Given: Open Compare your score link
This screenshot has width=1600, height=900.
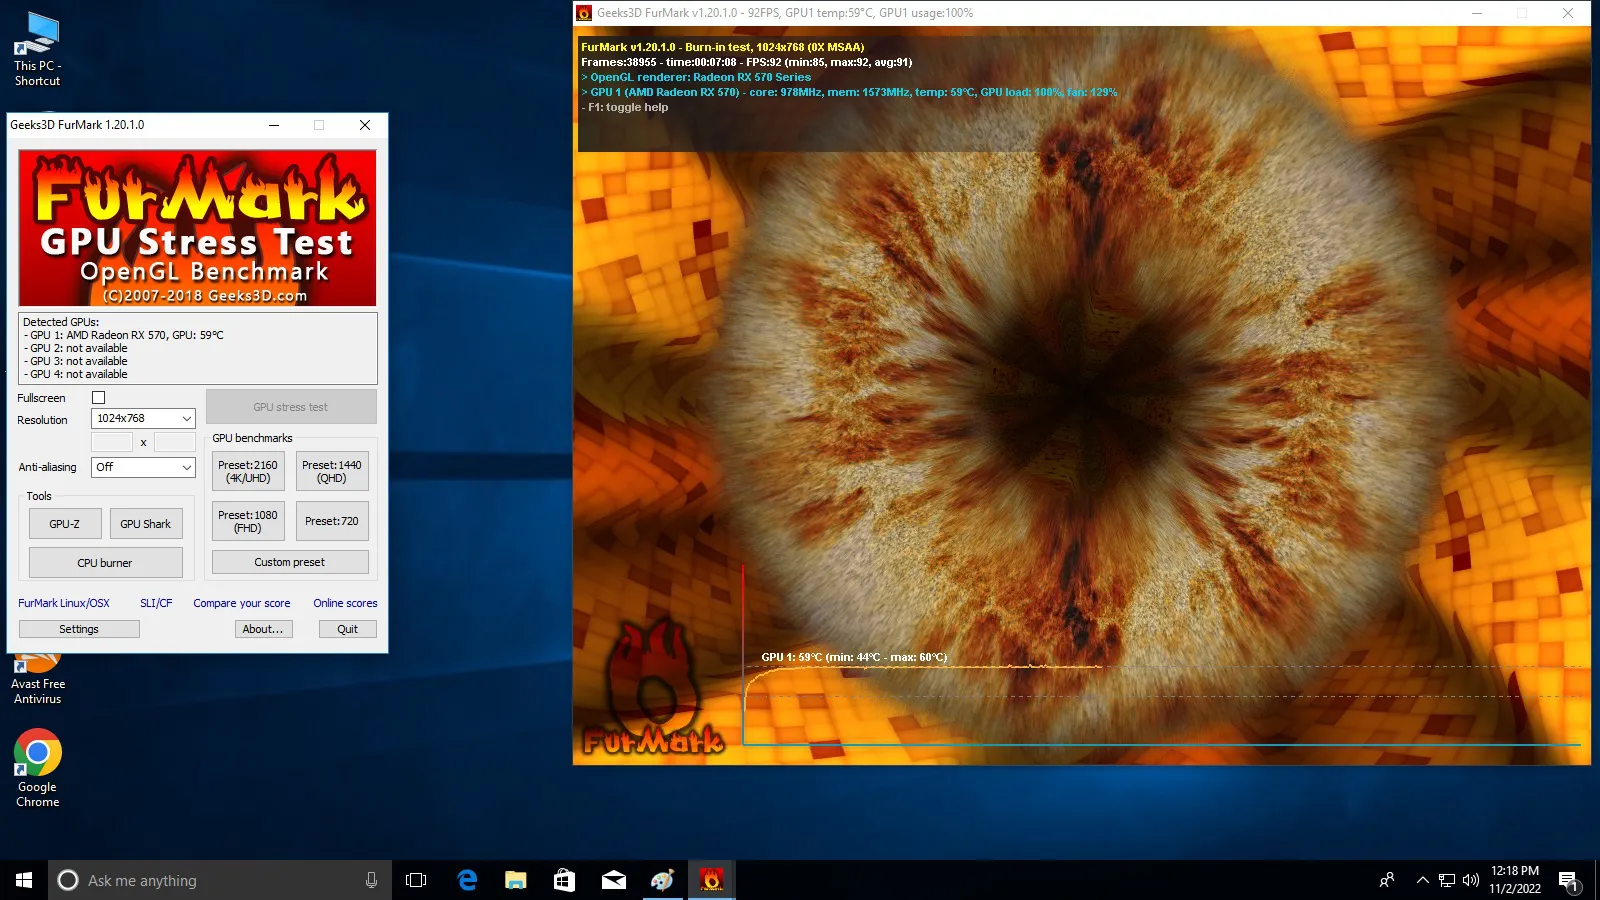Looking at the screenshot, I should (242, 603).
